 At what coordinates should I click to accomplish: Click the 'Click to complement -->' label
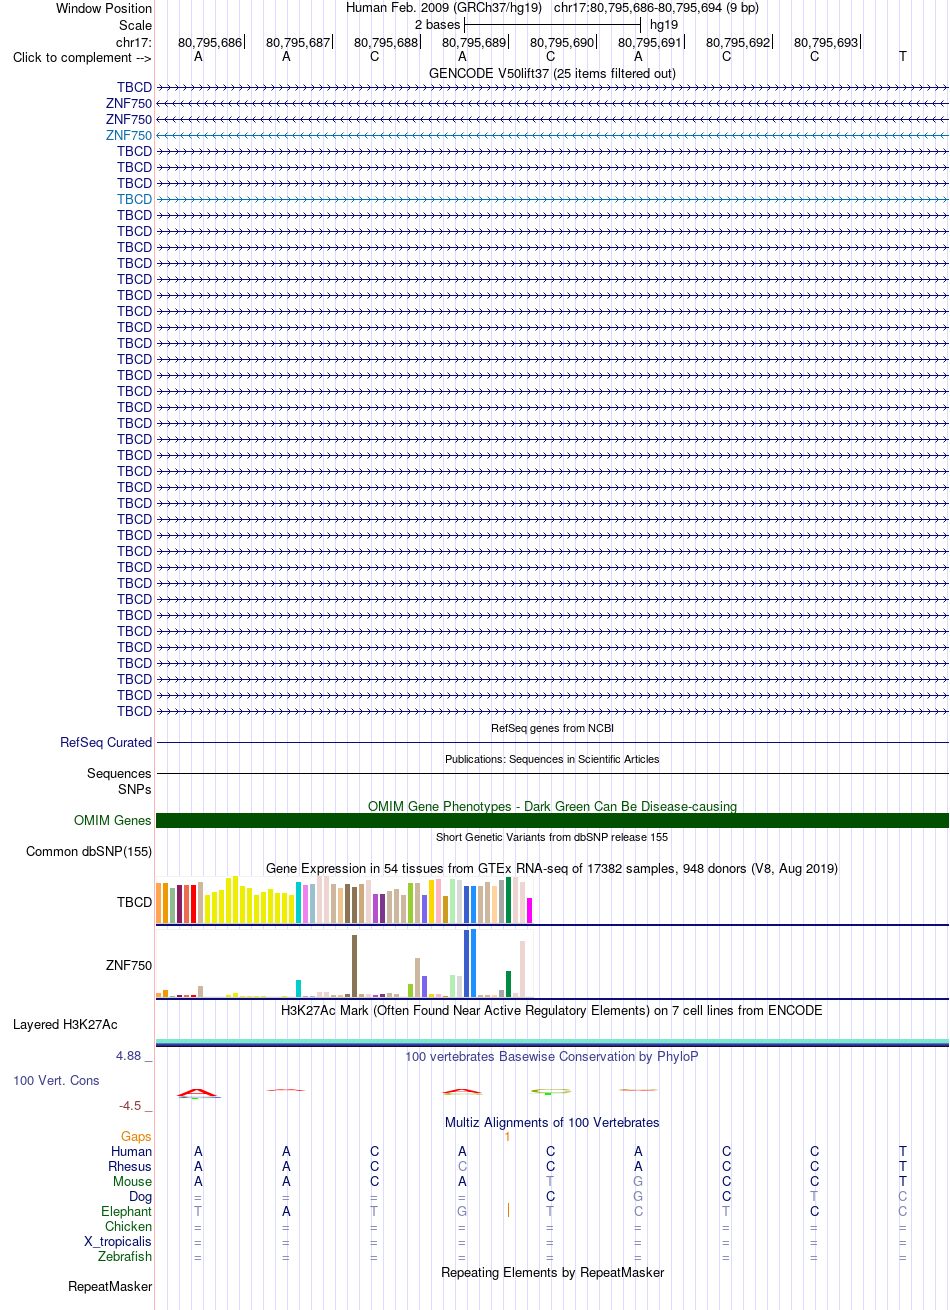[82, 57]
